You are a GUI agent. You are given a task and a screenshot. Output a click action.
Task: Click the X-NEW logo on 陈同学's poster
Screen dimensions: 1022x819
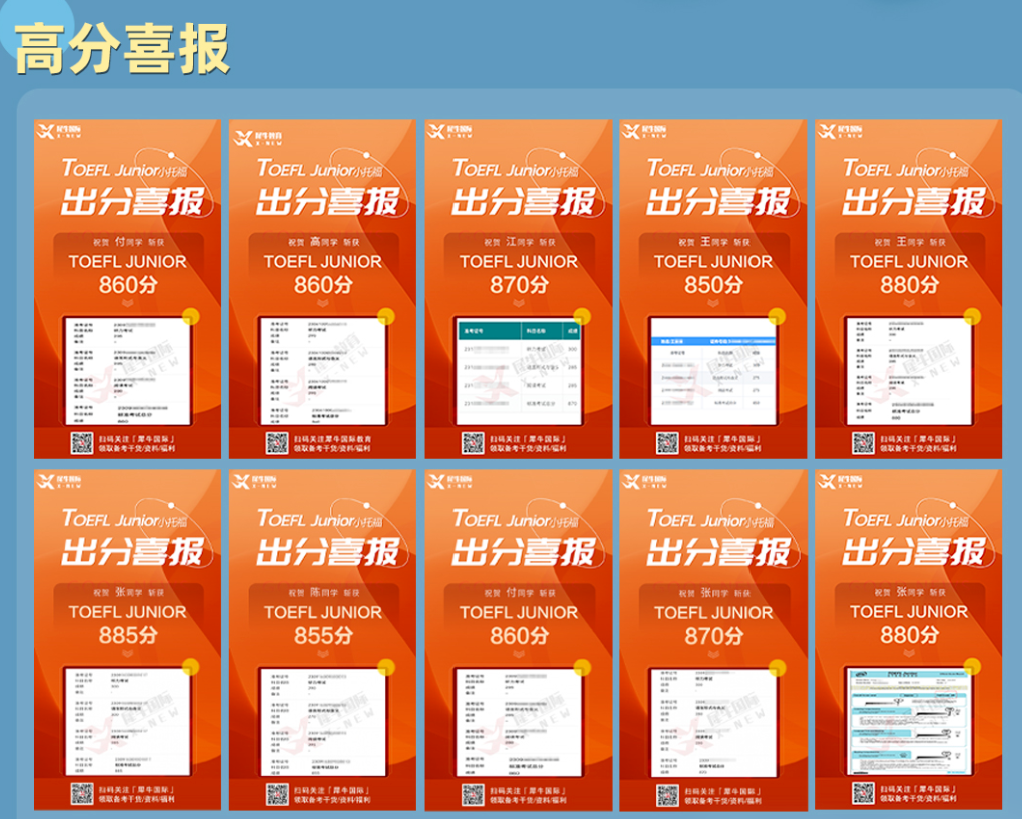pos(254,481)
